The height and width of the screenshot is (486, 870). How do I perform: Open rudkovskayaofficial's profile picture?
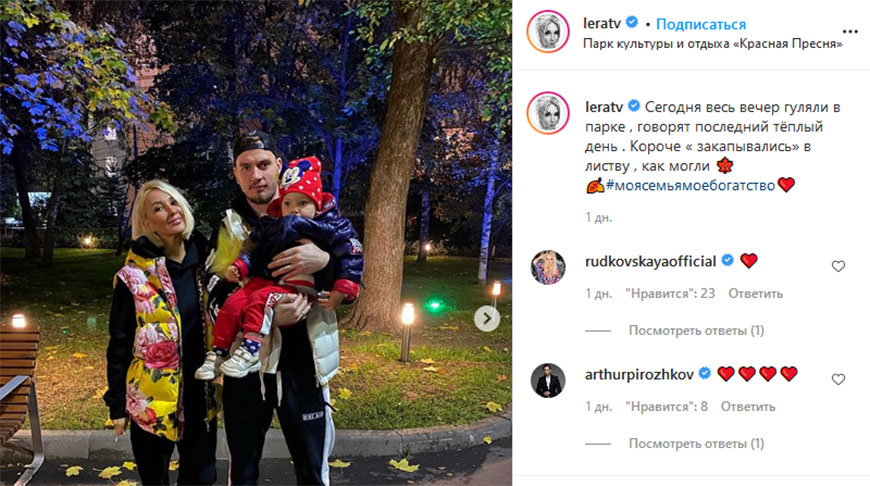point(548,267)
